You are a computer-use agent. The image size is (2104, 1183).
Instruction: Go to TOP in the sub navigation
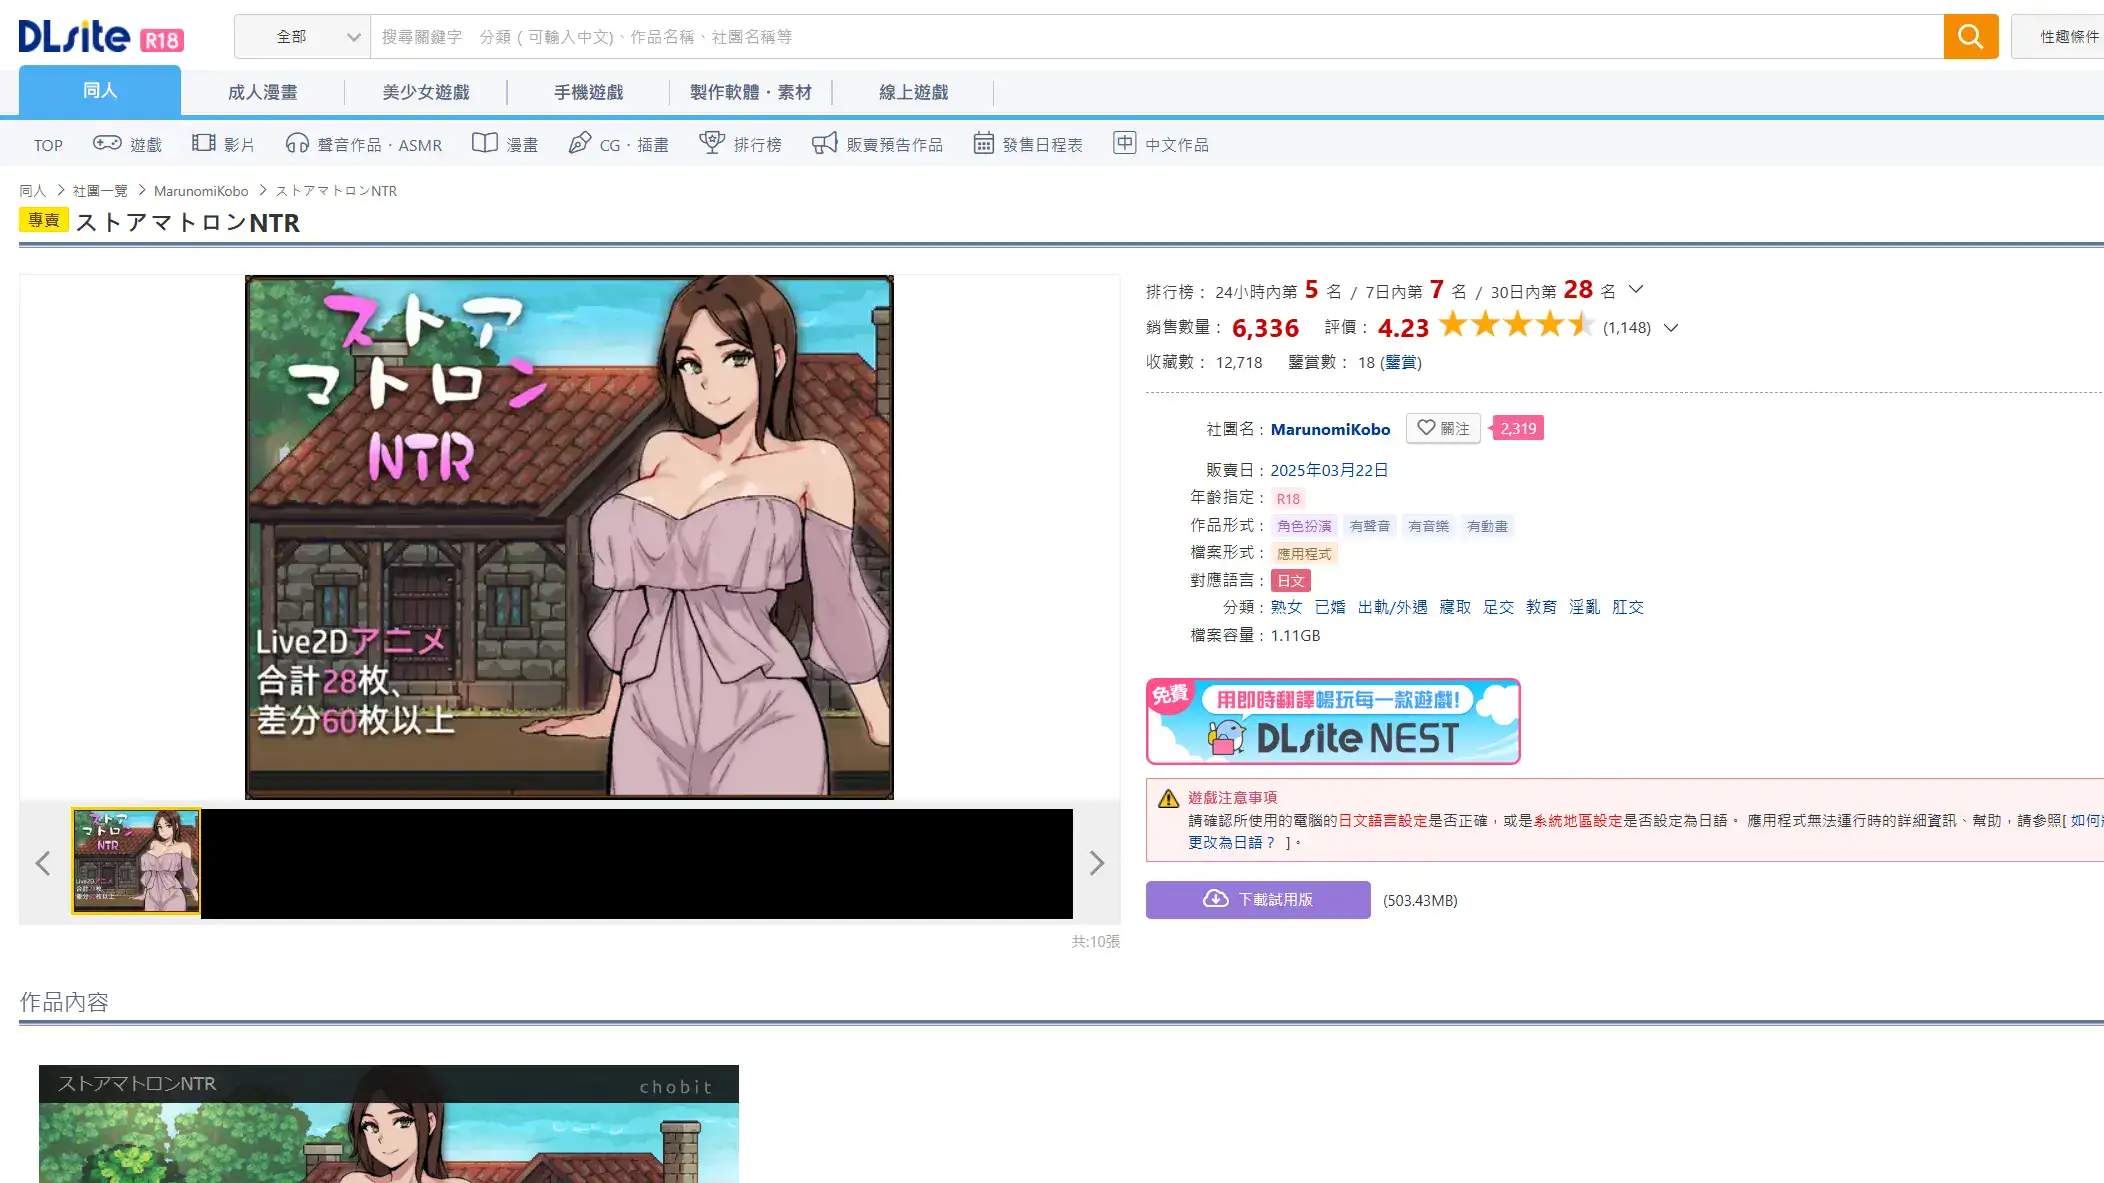tap(48, 145)
